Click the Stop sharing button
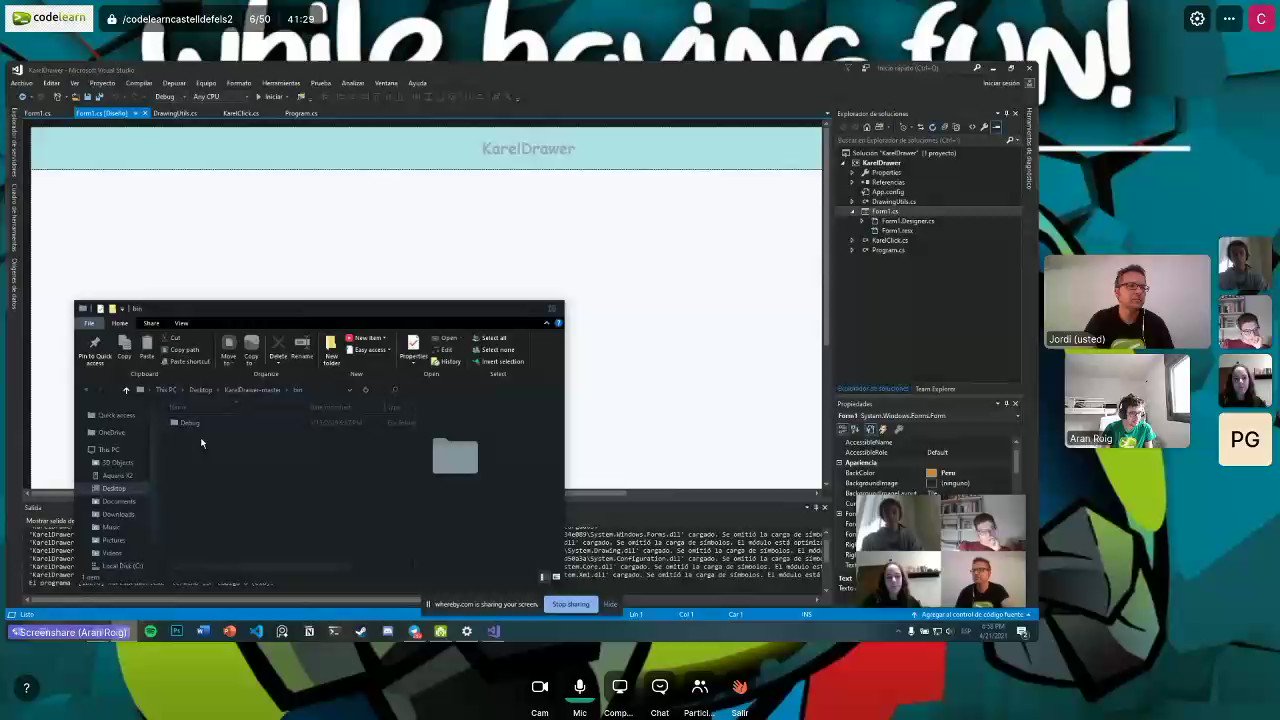This screenshot has width=1280, height=720. (570, 604)
